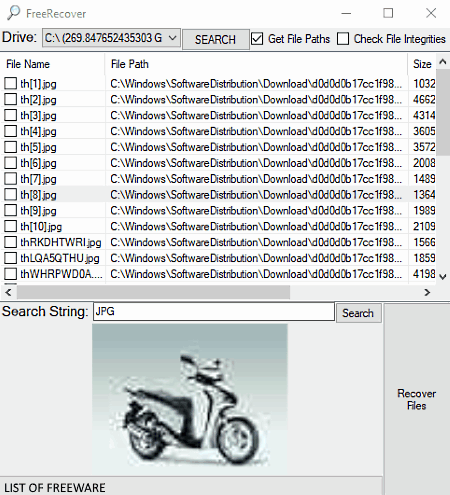The width and height of the screenshot is (450, 495).
Task: Click size value 2109 of th[10].jpg
Action: click(424, 227)
